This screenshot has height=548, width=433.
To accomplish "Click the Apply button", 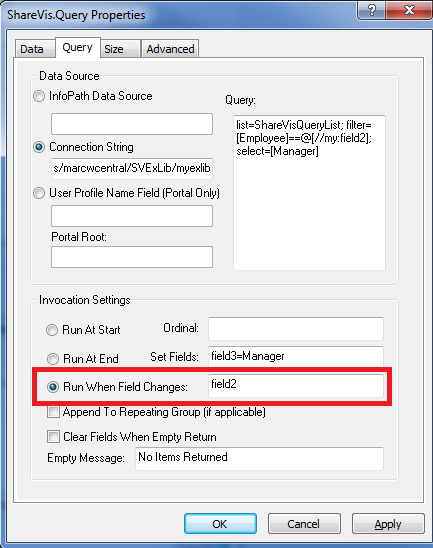I will [x=388, y=524].
